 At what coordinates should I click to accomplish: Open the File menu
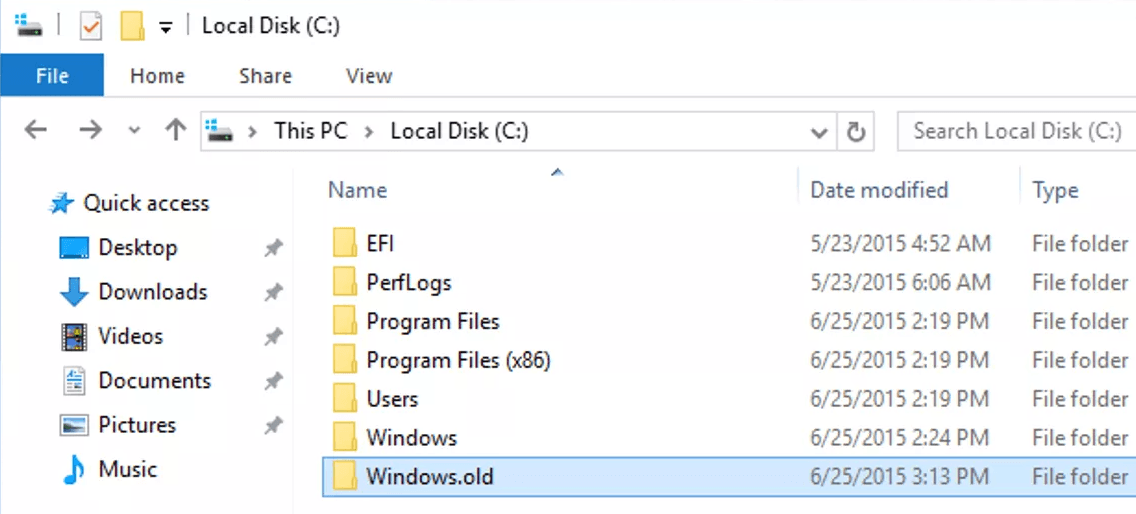point(52,76)
